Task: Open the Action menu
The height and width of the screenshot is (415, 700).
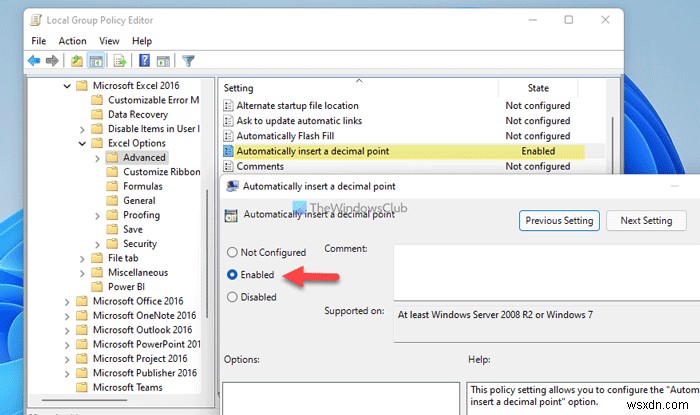Action: click(72, 41)
